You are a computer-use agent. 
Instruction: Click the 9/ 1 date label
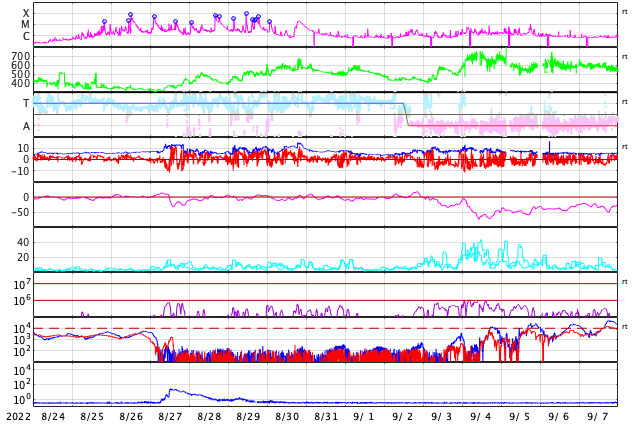(x=364, y=416)
